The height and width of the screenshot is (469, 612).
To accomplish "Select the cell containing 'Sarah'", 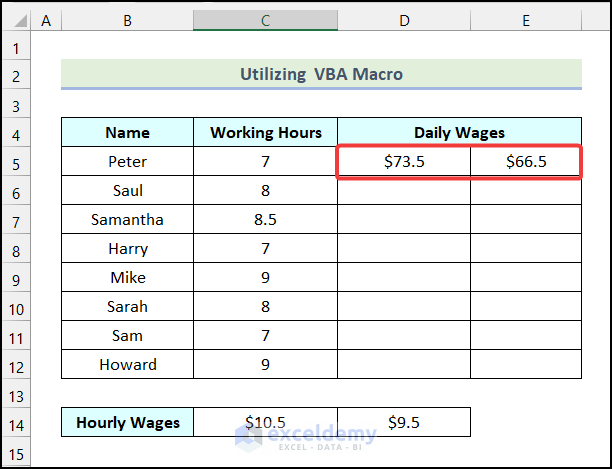I will click(x=127, y=306).
